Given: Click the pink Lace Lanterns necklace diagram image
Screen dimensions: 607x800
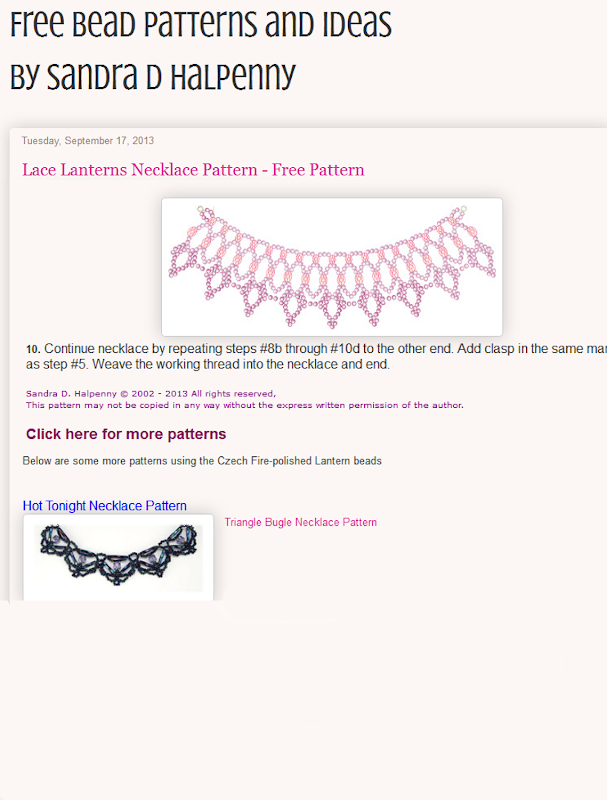Looking at the screenshot, I should [x=332, y=267].
